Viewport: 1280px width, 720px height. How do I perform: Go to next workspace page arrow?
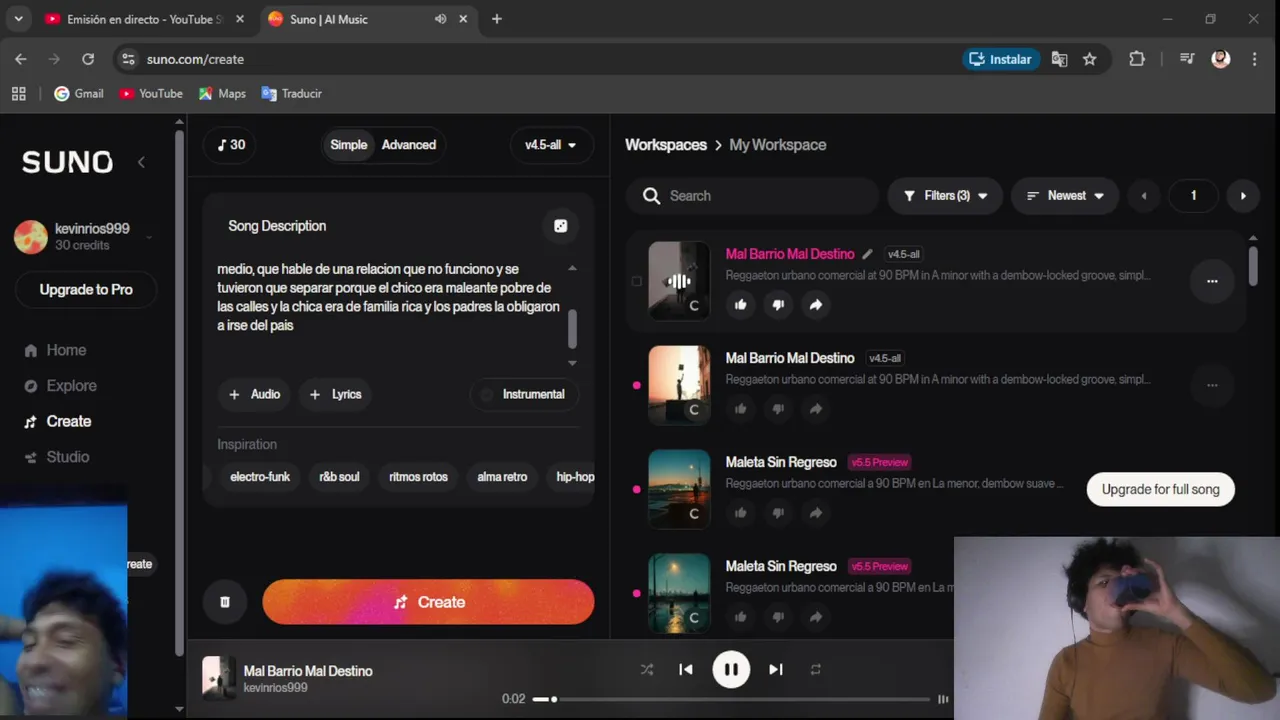(x=1243, y=196)
